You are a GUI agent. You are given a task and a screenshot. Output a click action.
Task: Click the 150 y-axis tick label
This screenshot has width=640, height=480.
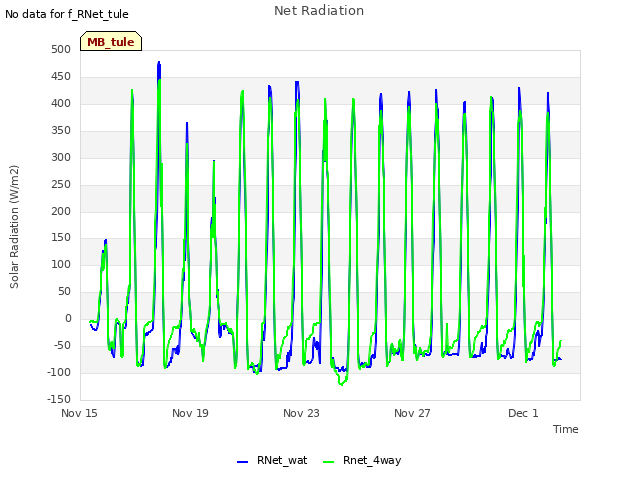61,238
